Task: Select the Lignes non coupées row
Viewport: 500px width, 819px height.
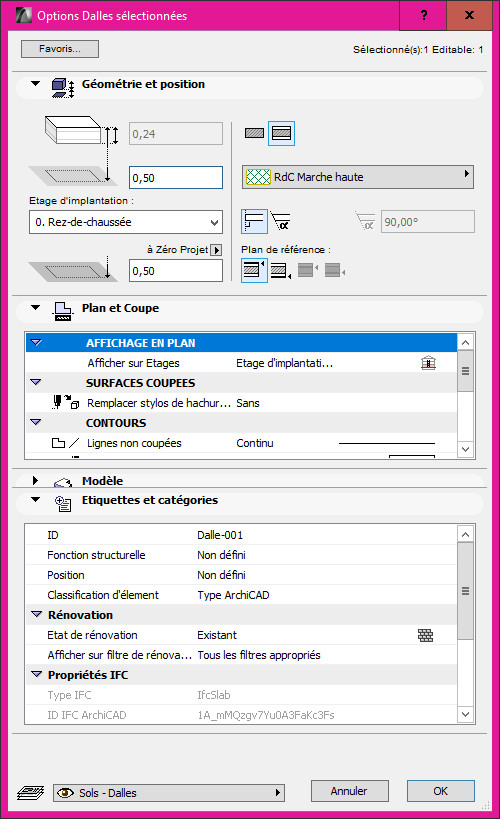Action: 241,443
